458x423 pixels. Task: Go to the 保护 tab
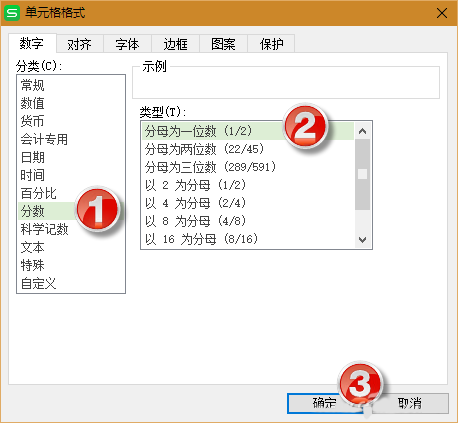tap(271, 44)
